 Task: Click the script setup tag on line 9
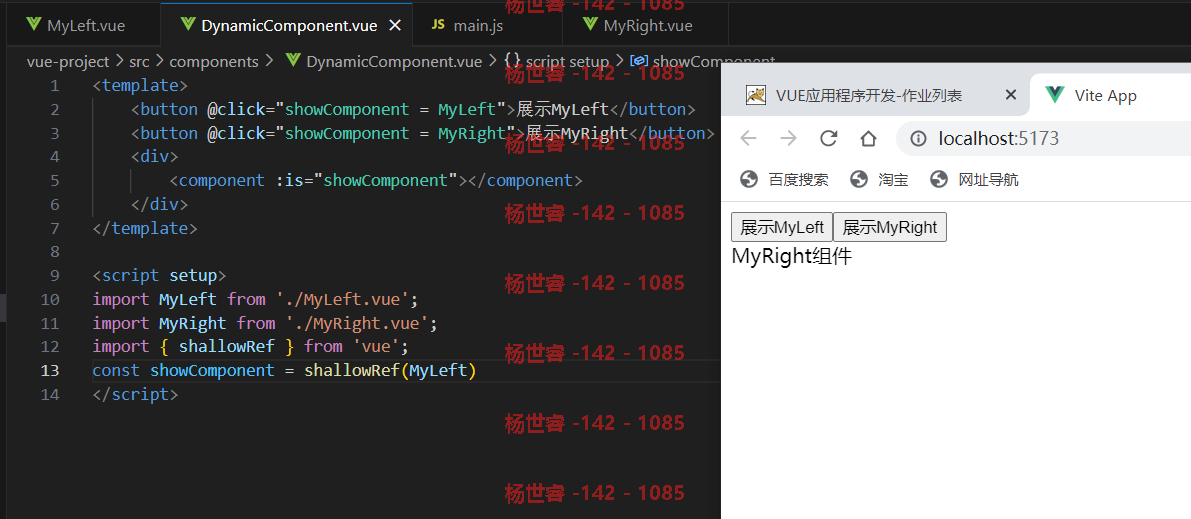click(x=159, y=275)
